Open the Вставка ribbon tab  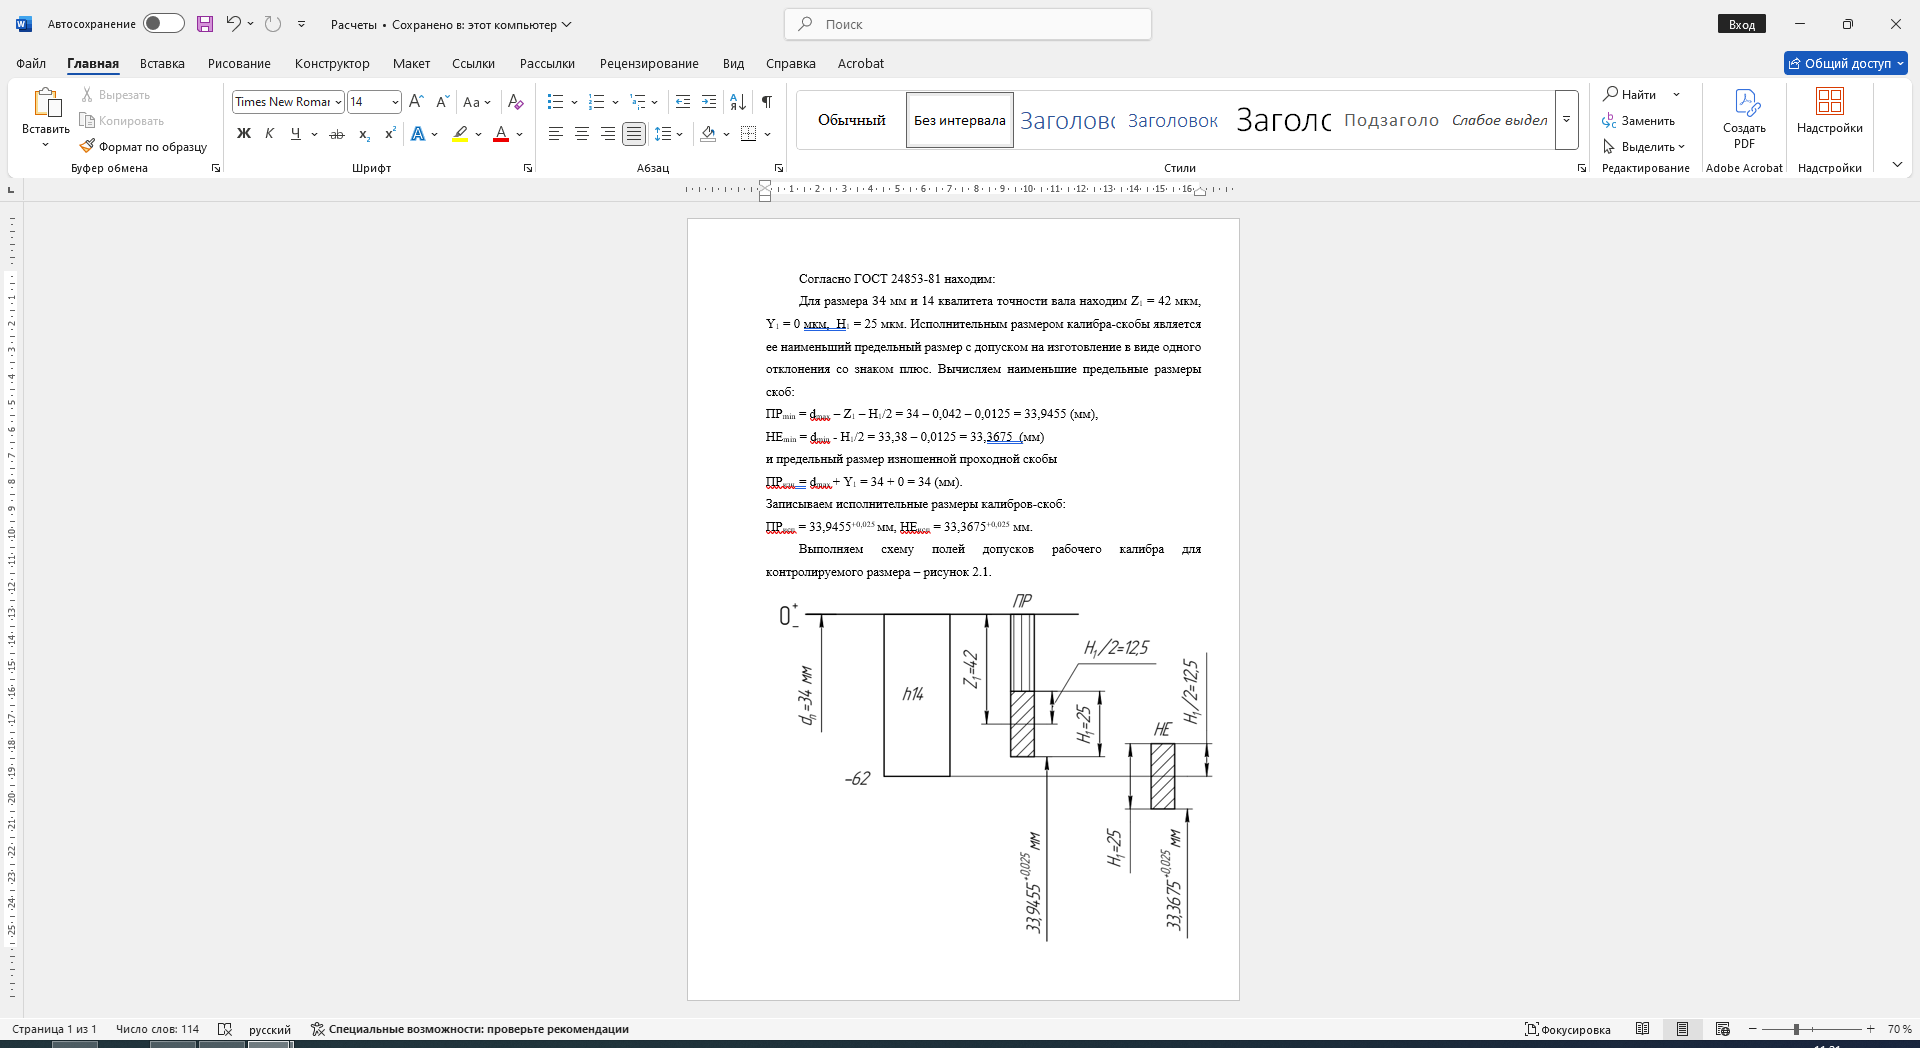coord(162,63)
